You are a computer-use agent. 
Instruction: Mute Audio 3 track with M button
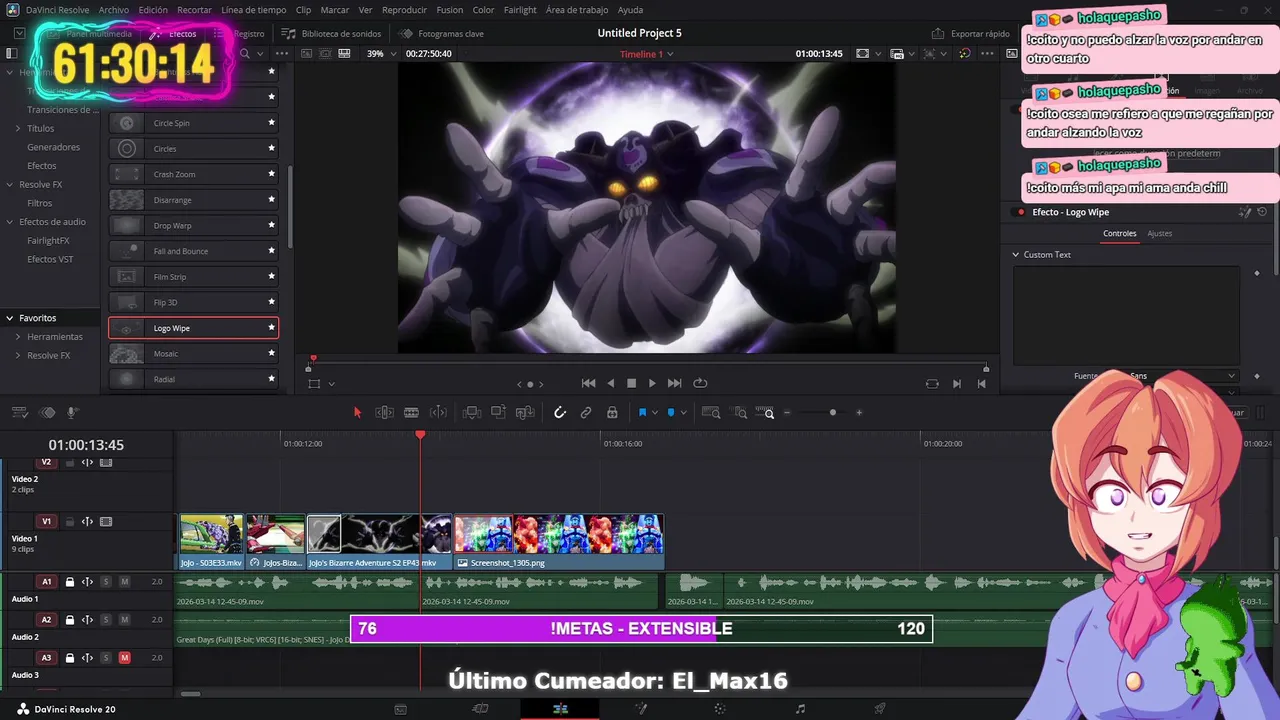(x=125, y=658)
